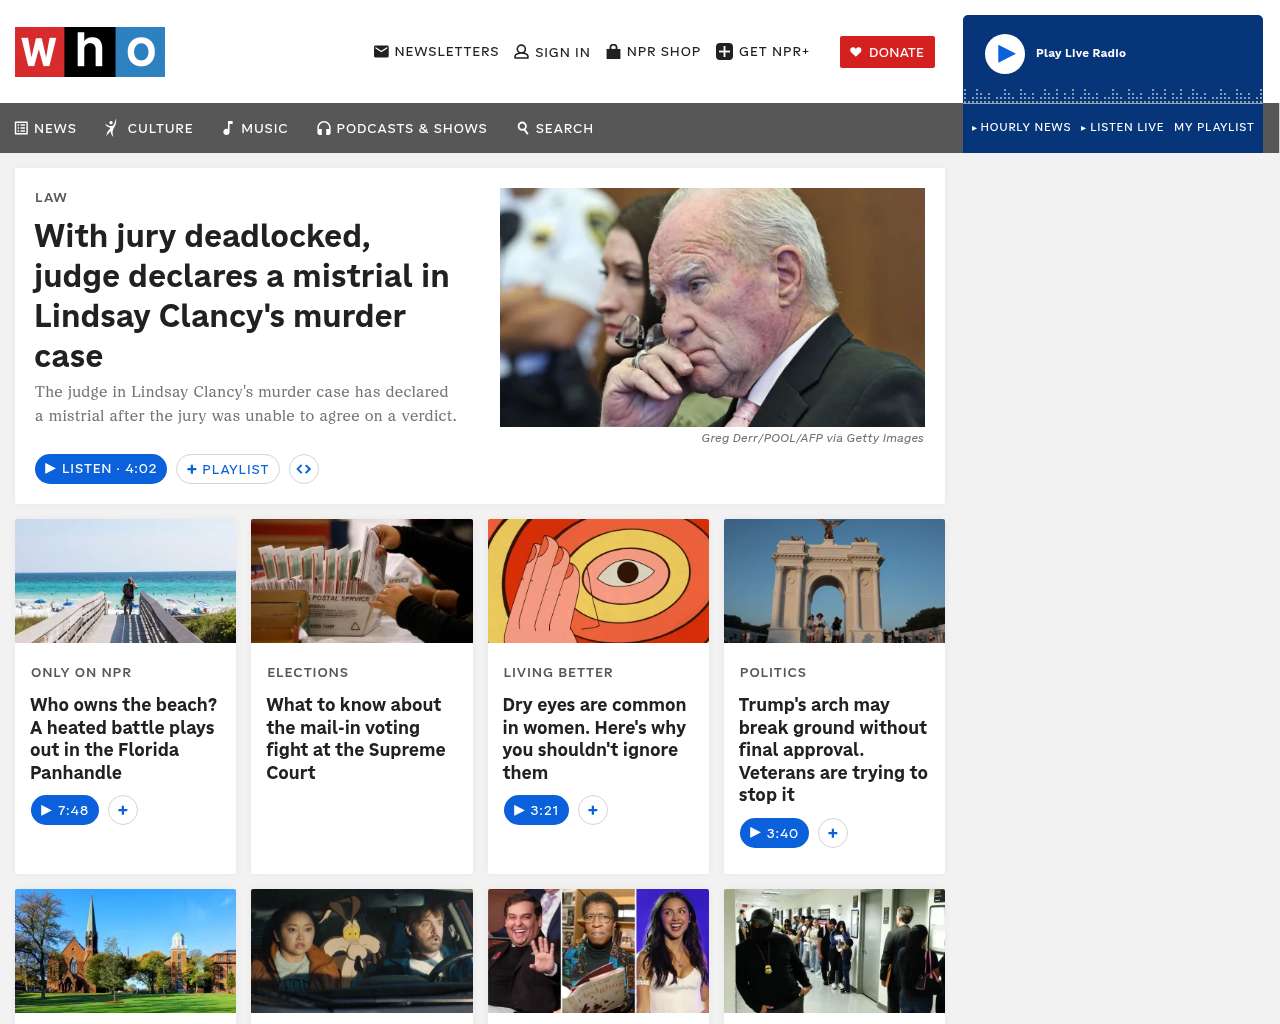Viewport: 1280px width, 1024px height.
Task: Expand the Listen Live option
Action: (1122, 127)
